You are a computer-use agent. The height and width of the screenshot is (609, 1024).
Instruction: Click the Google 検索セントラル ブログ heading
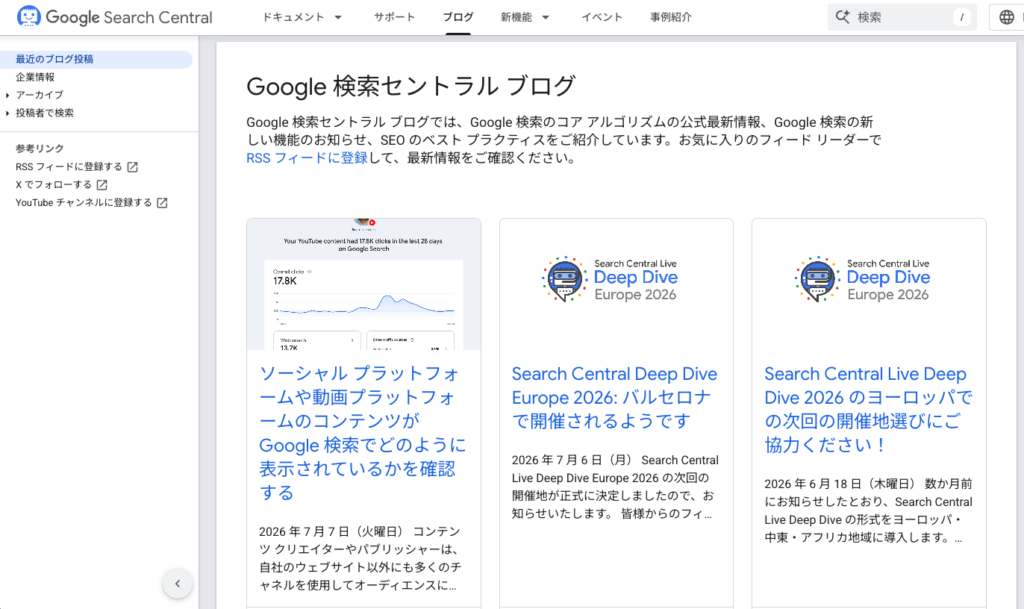click(411, 86)
